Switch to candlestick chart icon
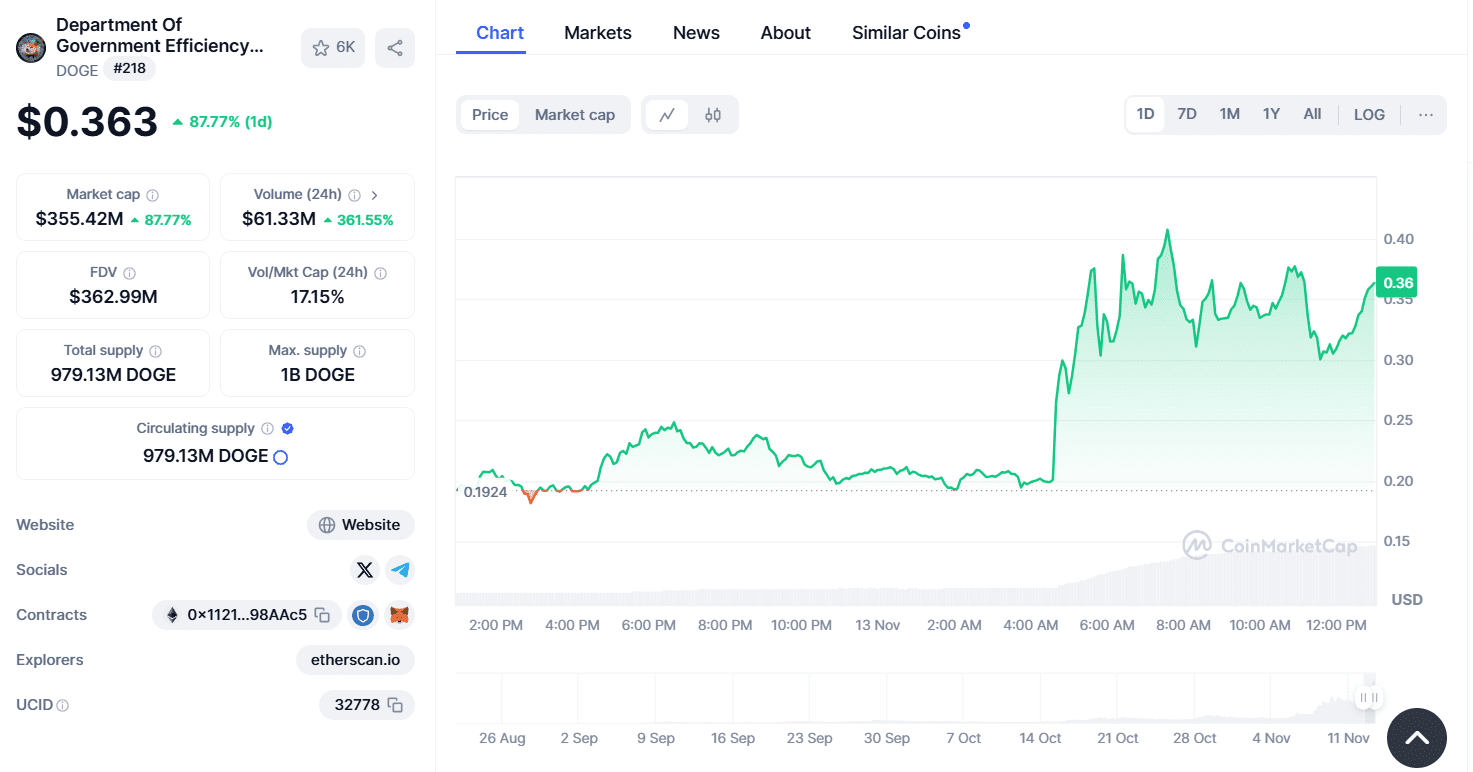 tap(713, 115)
